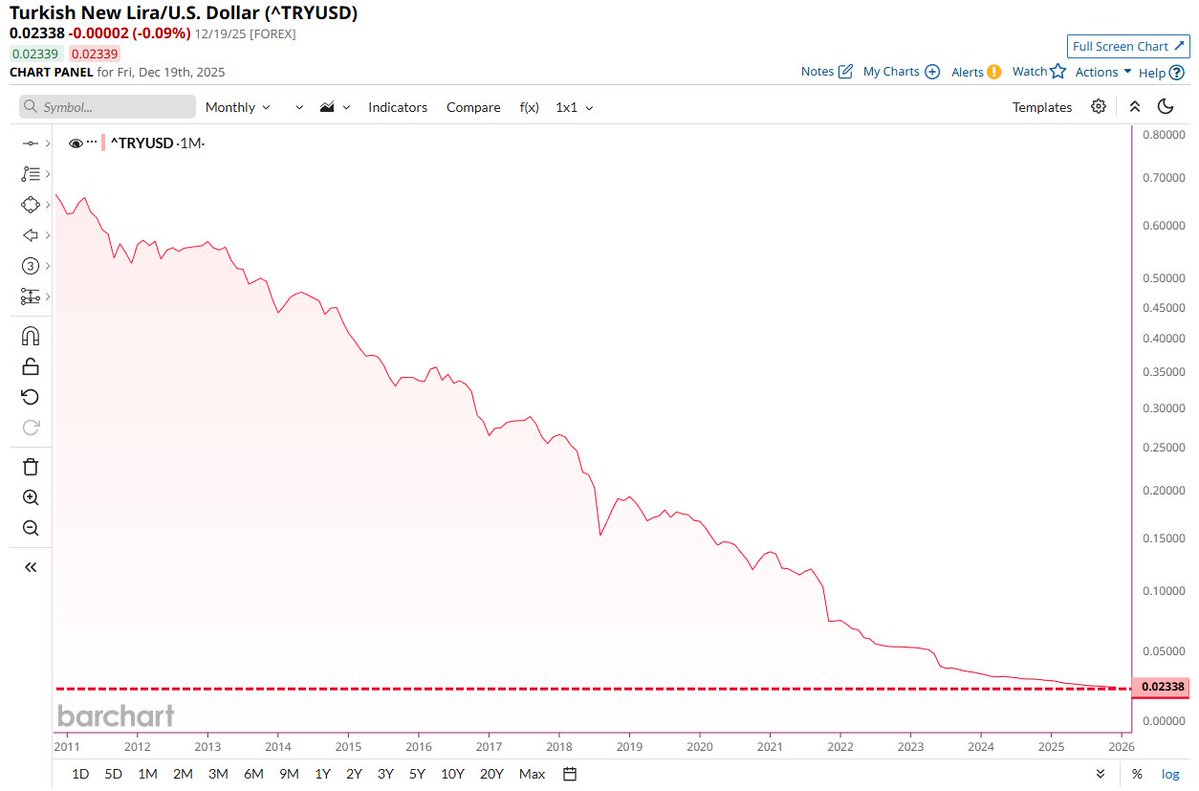Open ^TRYUSD series more options dots
The image size is (1199, 791).
[x=92, y=142]
